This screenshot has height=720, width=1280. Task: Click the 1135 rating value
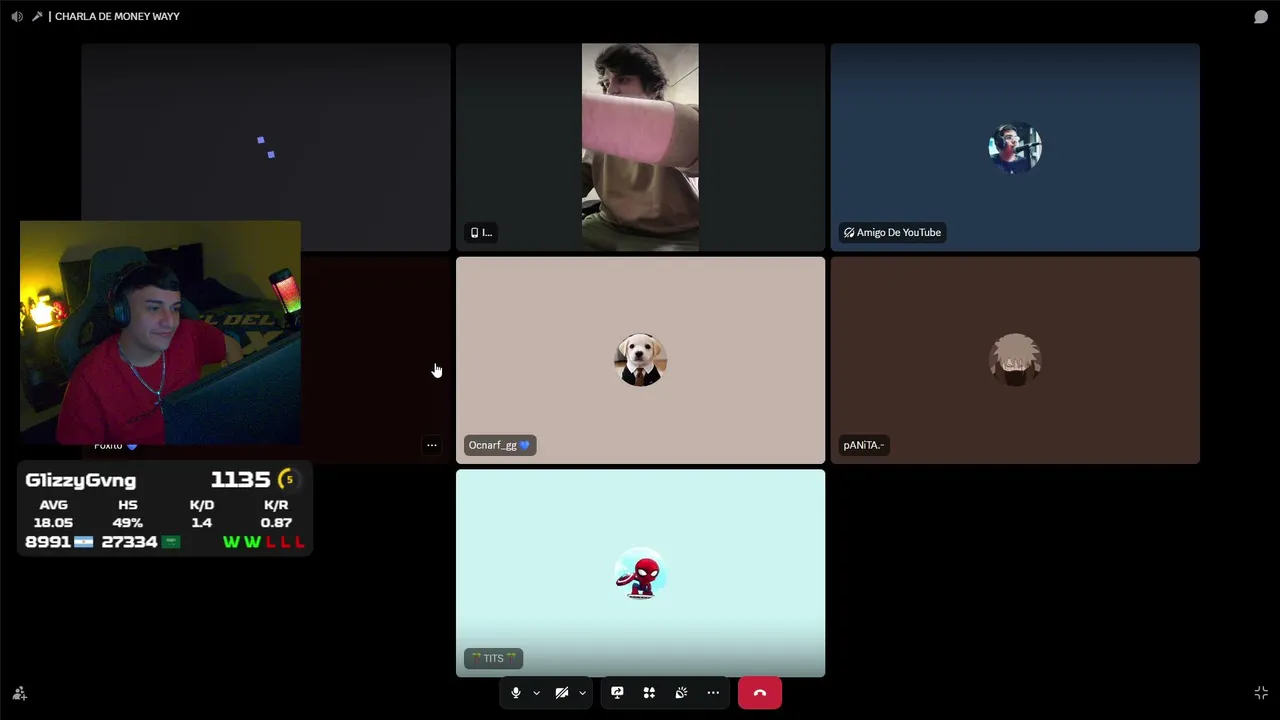click(241, 480)
